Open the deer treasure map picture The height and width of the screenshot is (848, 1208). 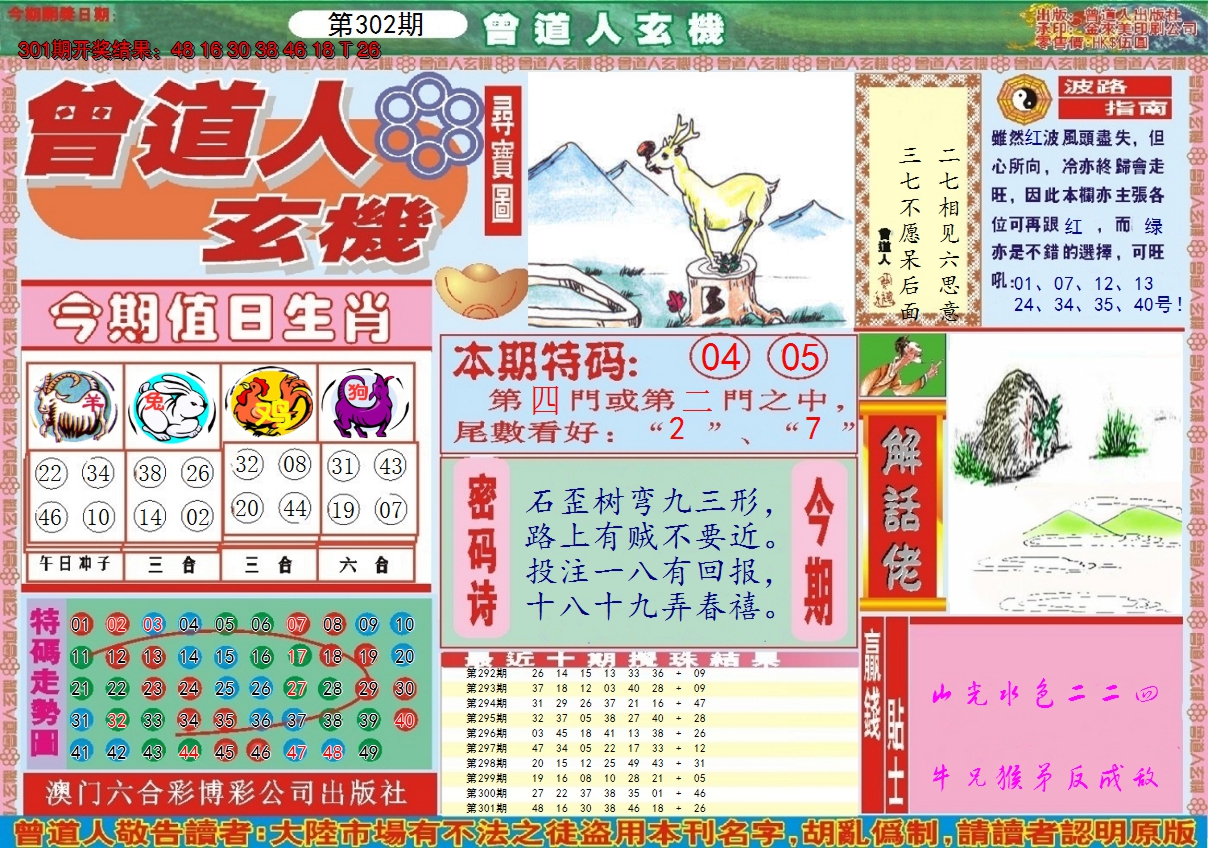click(690, 200)
